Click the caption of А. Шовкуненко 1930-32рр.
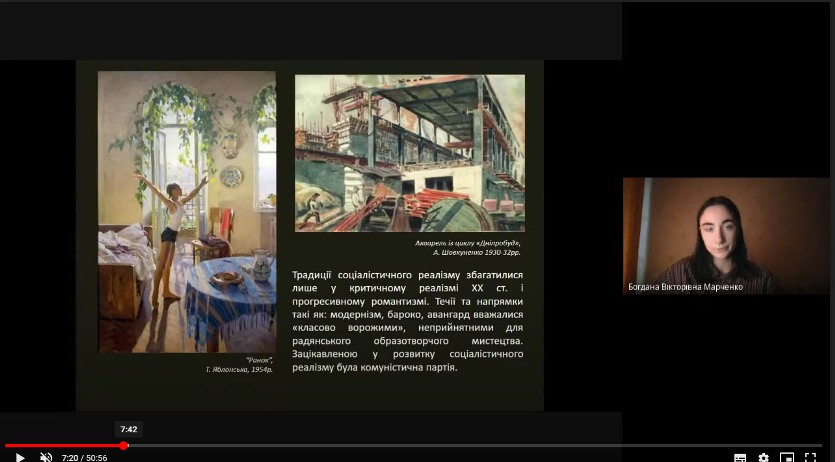This screenshot has height=462, width=835. [468, 248]
